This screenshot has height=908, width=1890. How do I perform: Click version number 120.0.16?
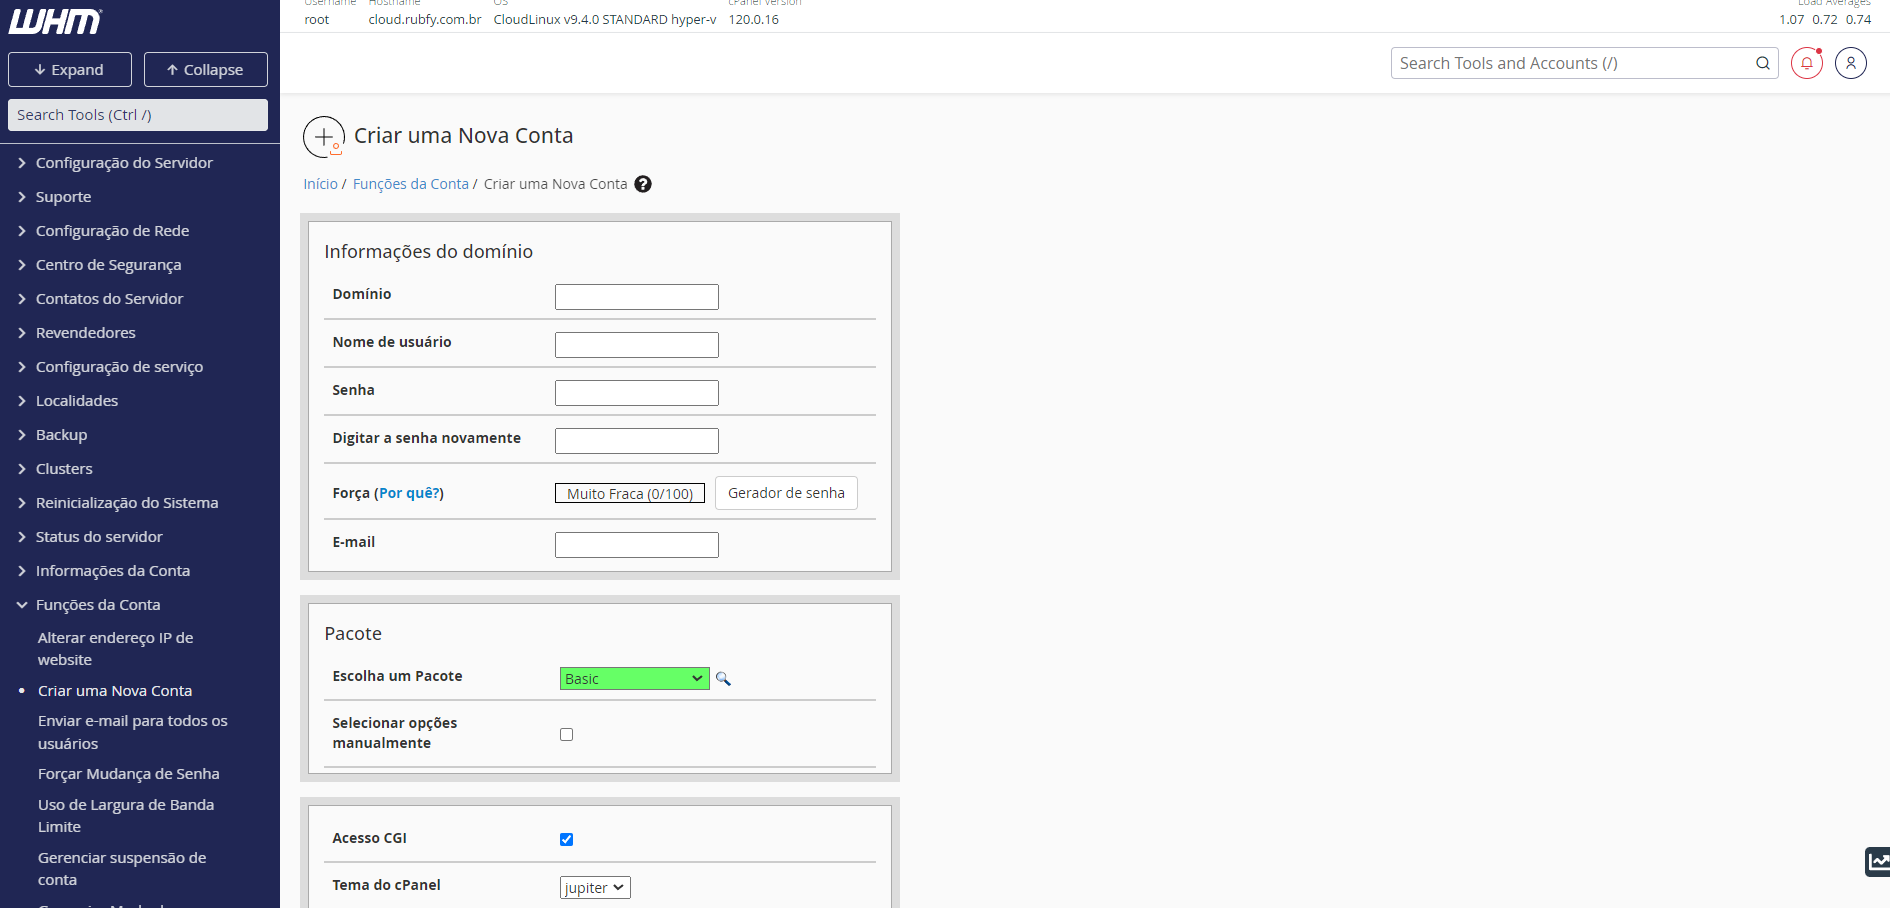click(753, 19)
